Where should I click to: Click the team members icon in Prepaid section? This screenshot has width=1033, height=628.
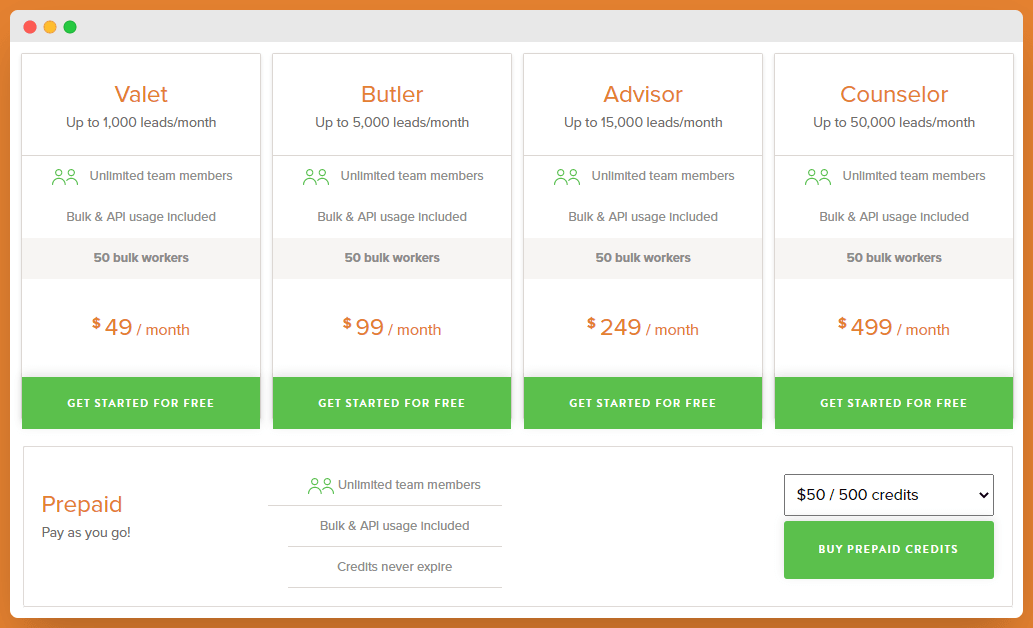pos(321,486)
